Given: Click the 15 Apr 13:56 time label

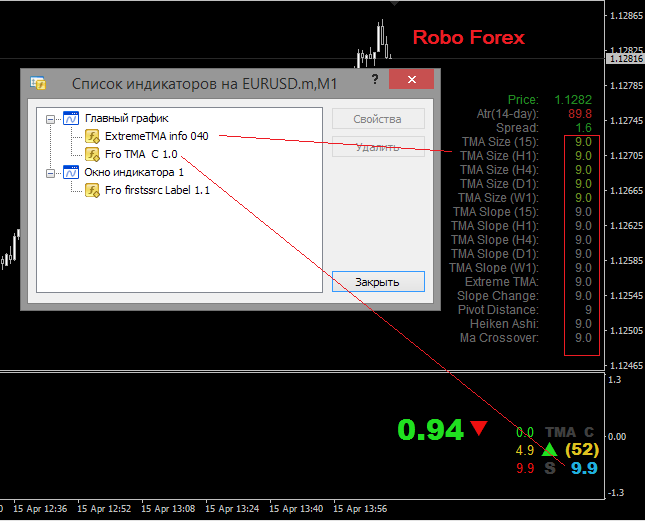Looking at the screenshot, I should pyautogui.click(x=360, y=509).
